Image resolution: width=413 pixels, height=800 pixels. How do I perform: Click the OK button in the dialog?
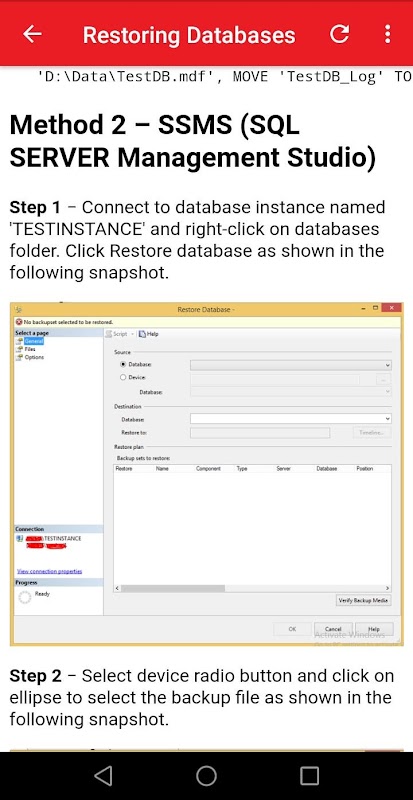point(292,629)
